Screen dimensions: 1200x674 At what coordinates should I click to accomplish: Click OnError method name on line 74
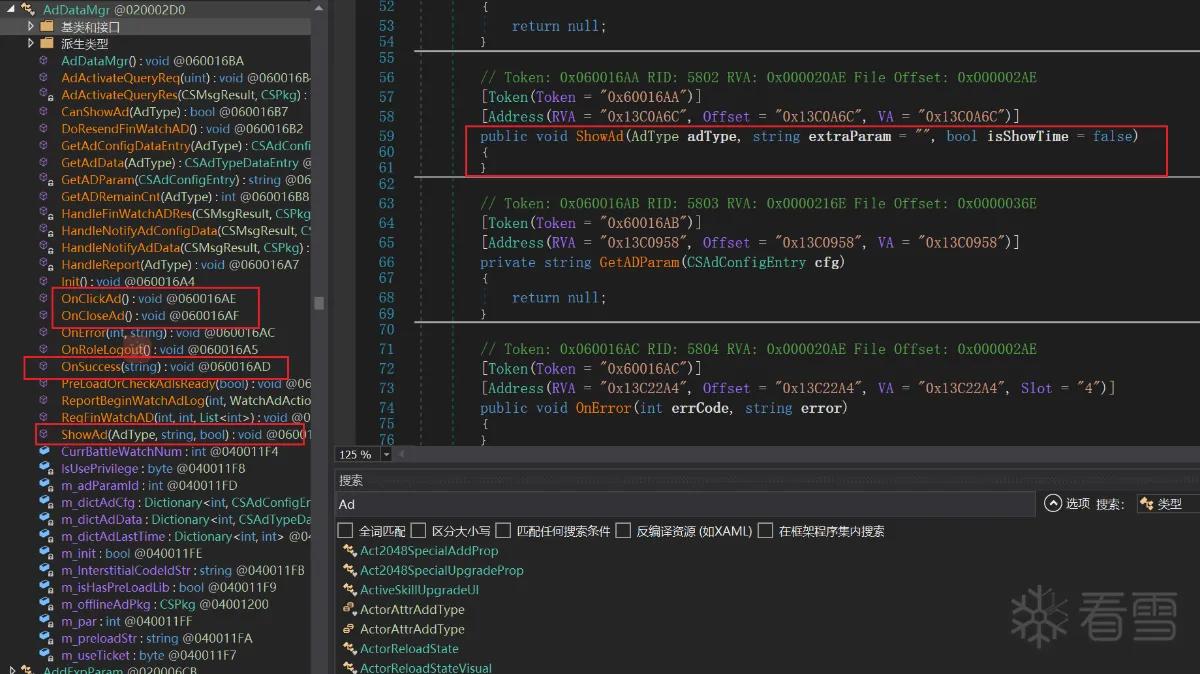[603, 407]
